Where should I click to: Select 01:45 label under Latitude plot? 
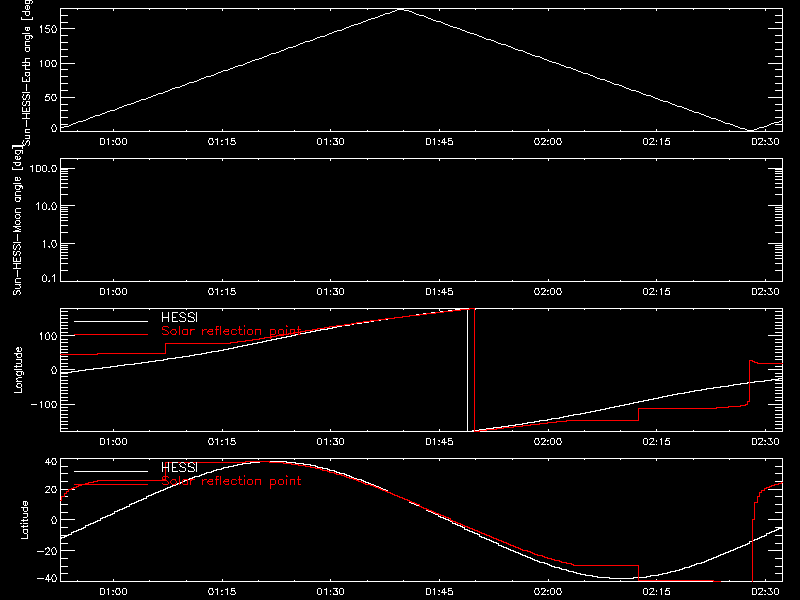(439, 592)
